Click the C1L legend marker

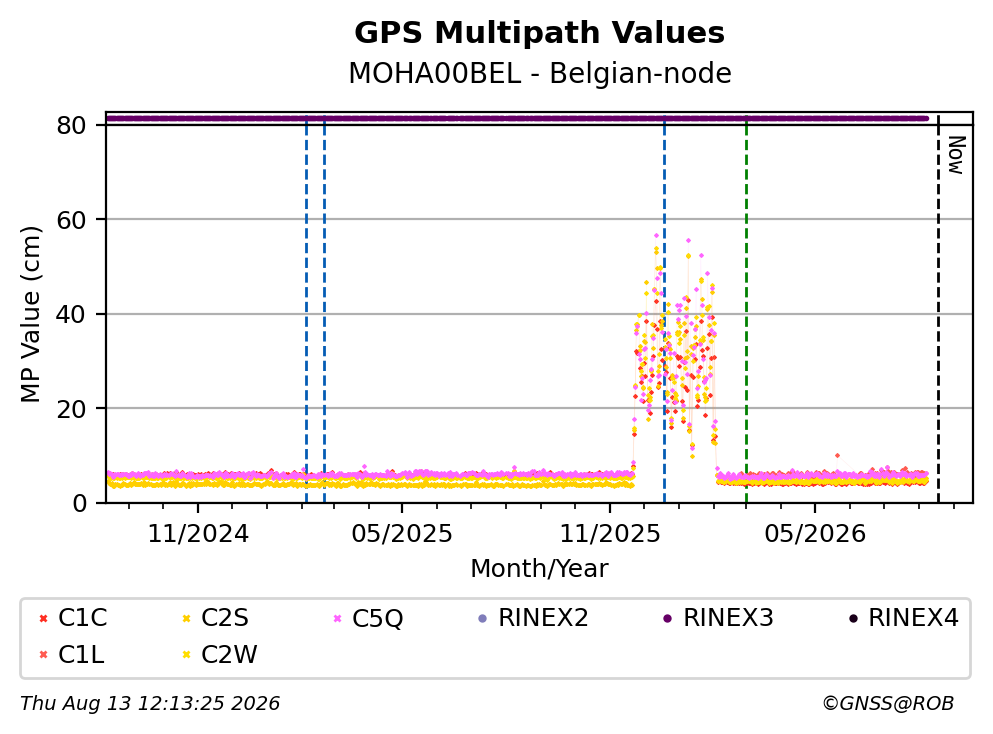43,655
